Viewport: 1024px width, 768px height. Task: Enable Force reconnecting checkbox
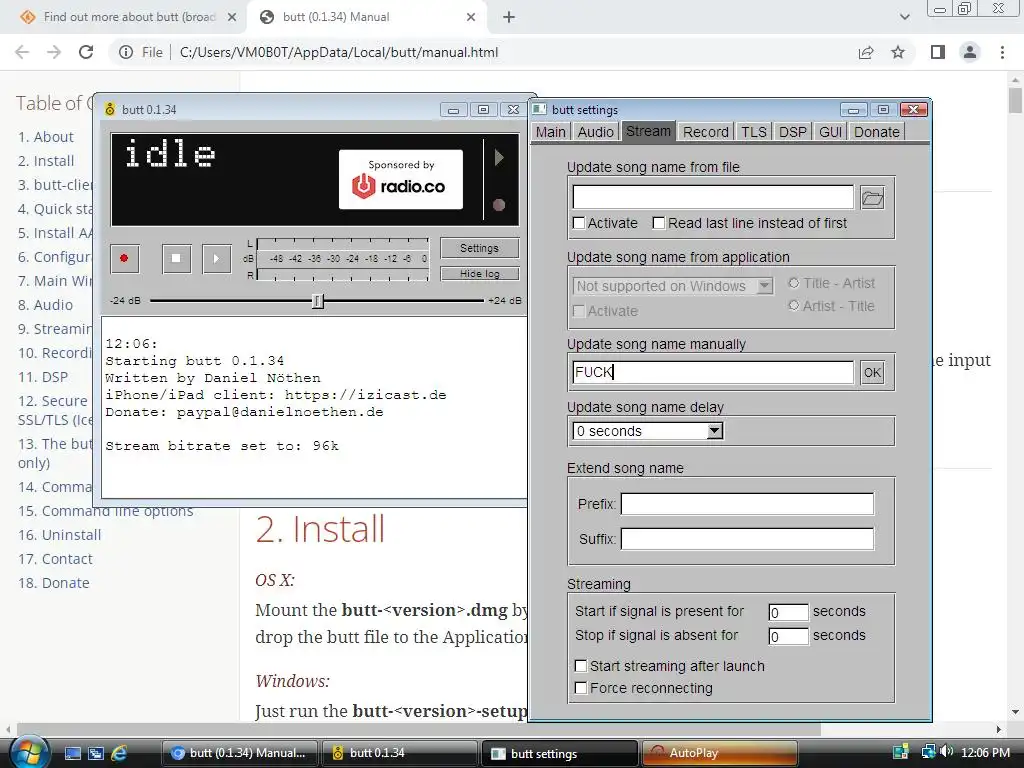pos(581,688)
